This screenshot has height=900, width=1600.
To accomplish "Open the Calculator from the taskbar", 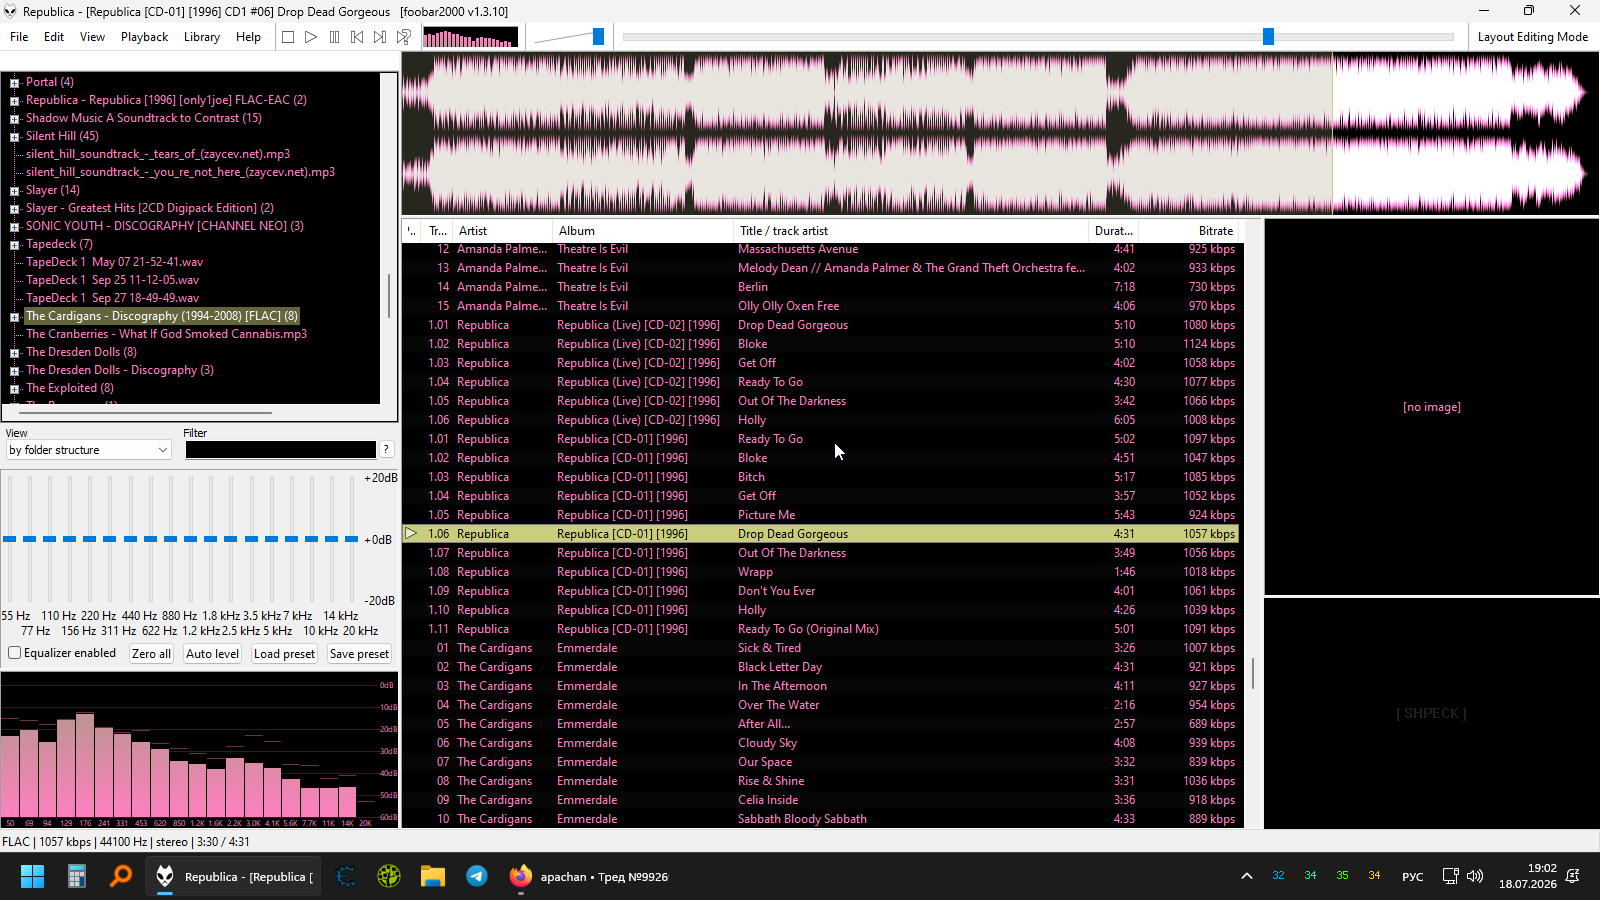I will coord(76,877).
